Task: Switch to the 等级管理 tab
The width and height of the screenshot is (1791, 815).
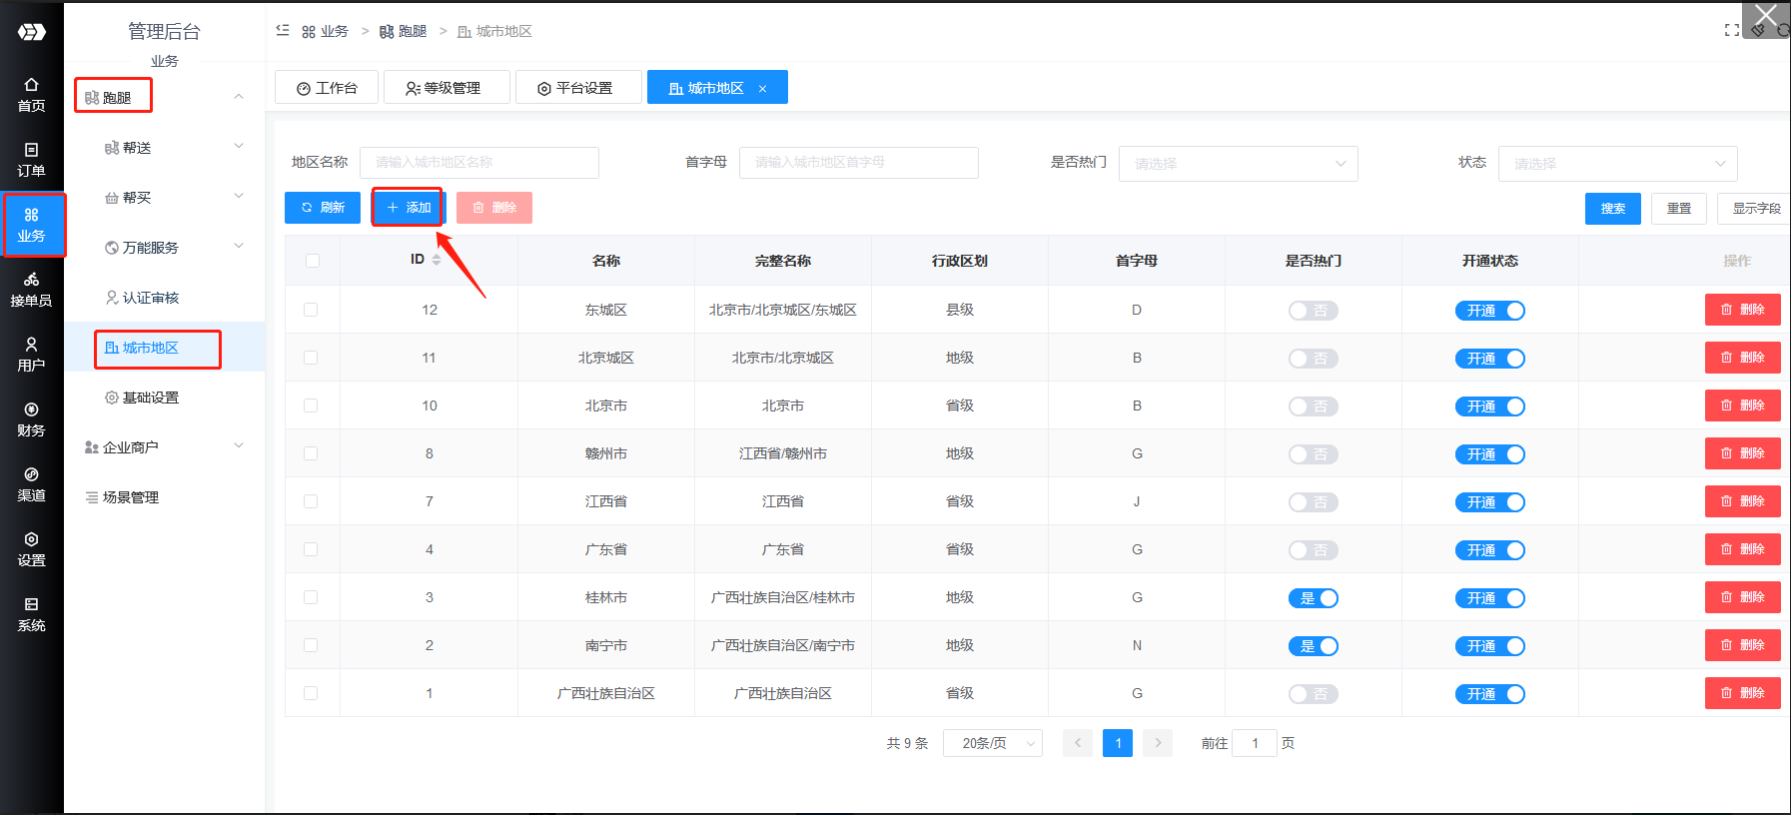Action: [446, 88]
